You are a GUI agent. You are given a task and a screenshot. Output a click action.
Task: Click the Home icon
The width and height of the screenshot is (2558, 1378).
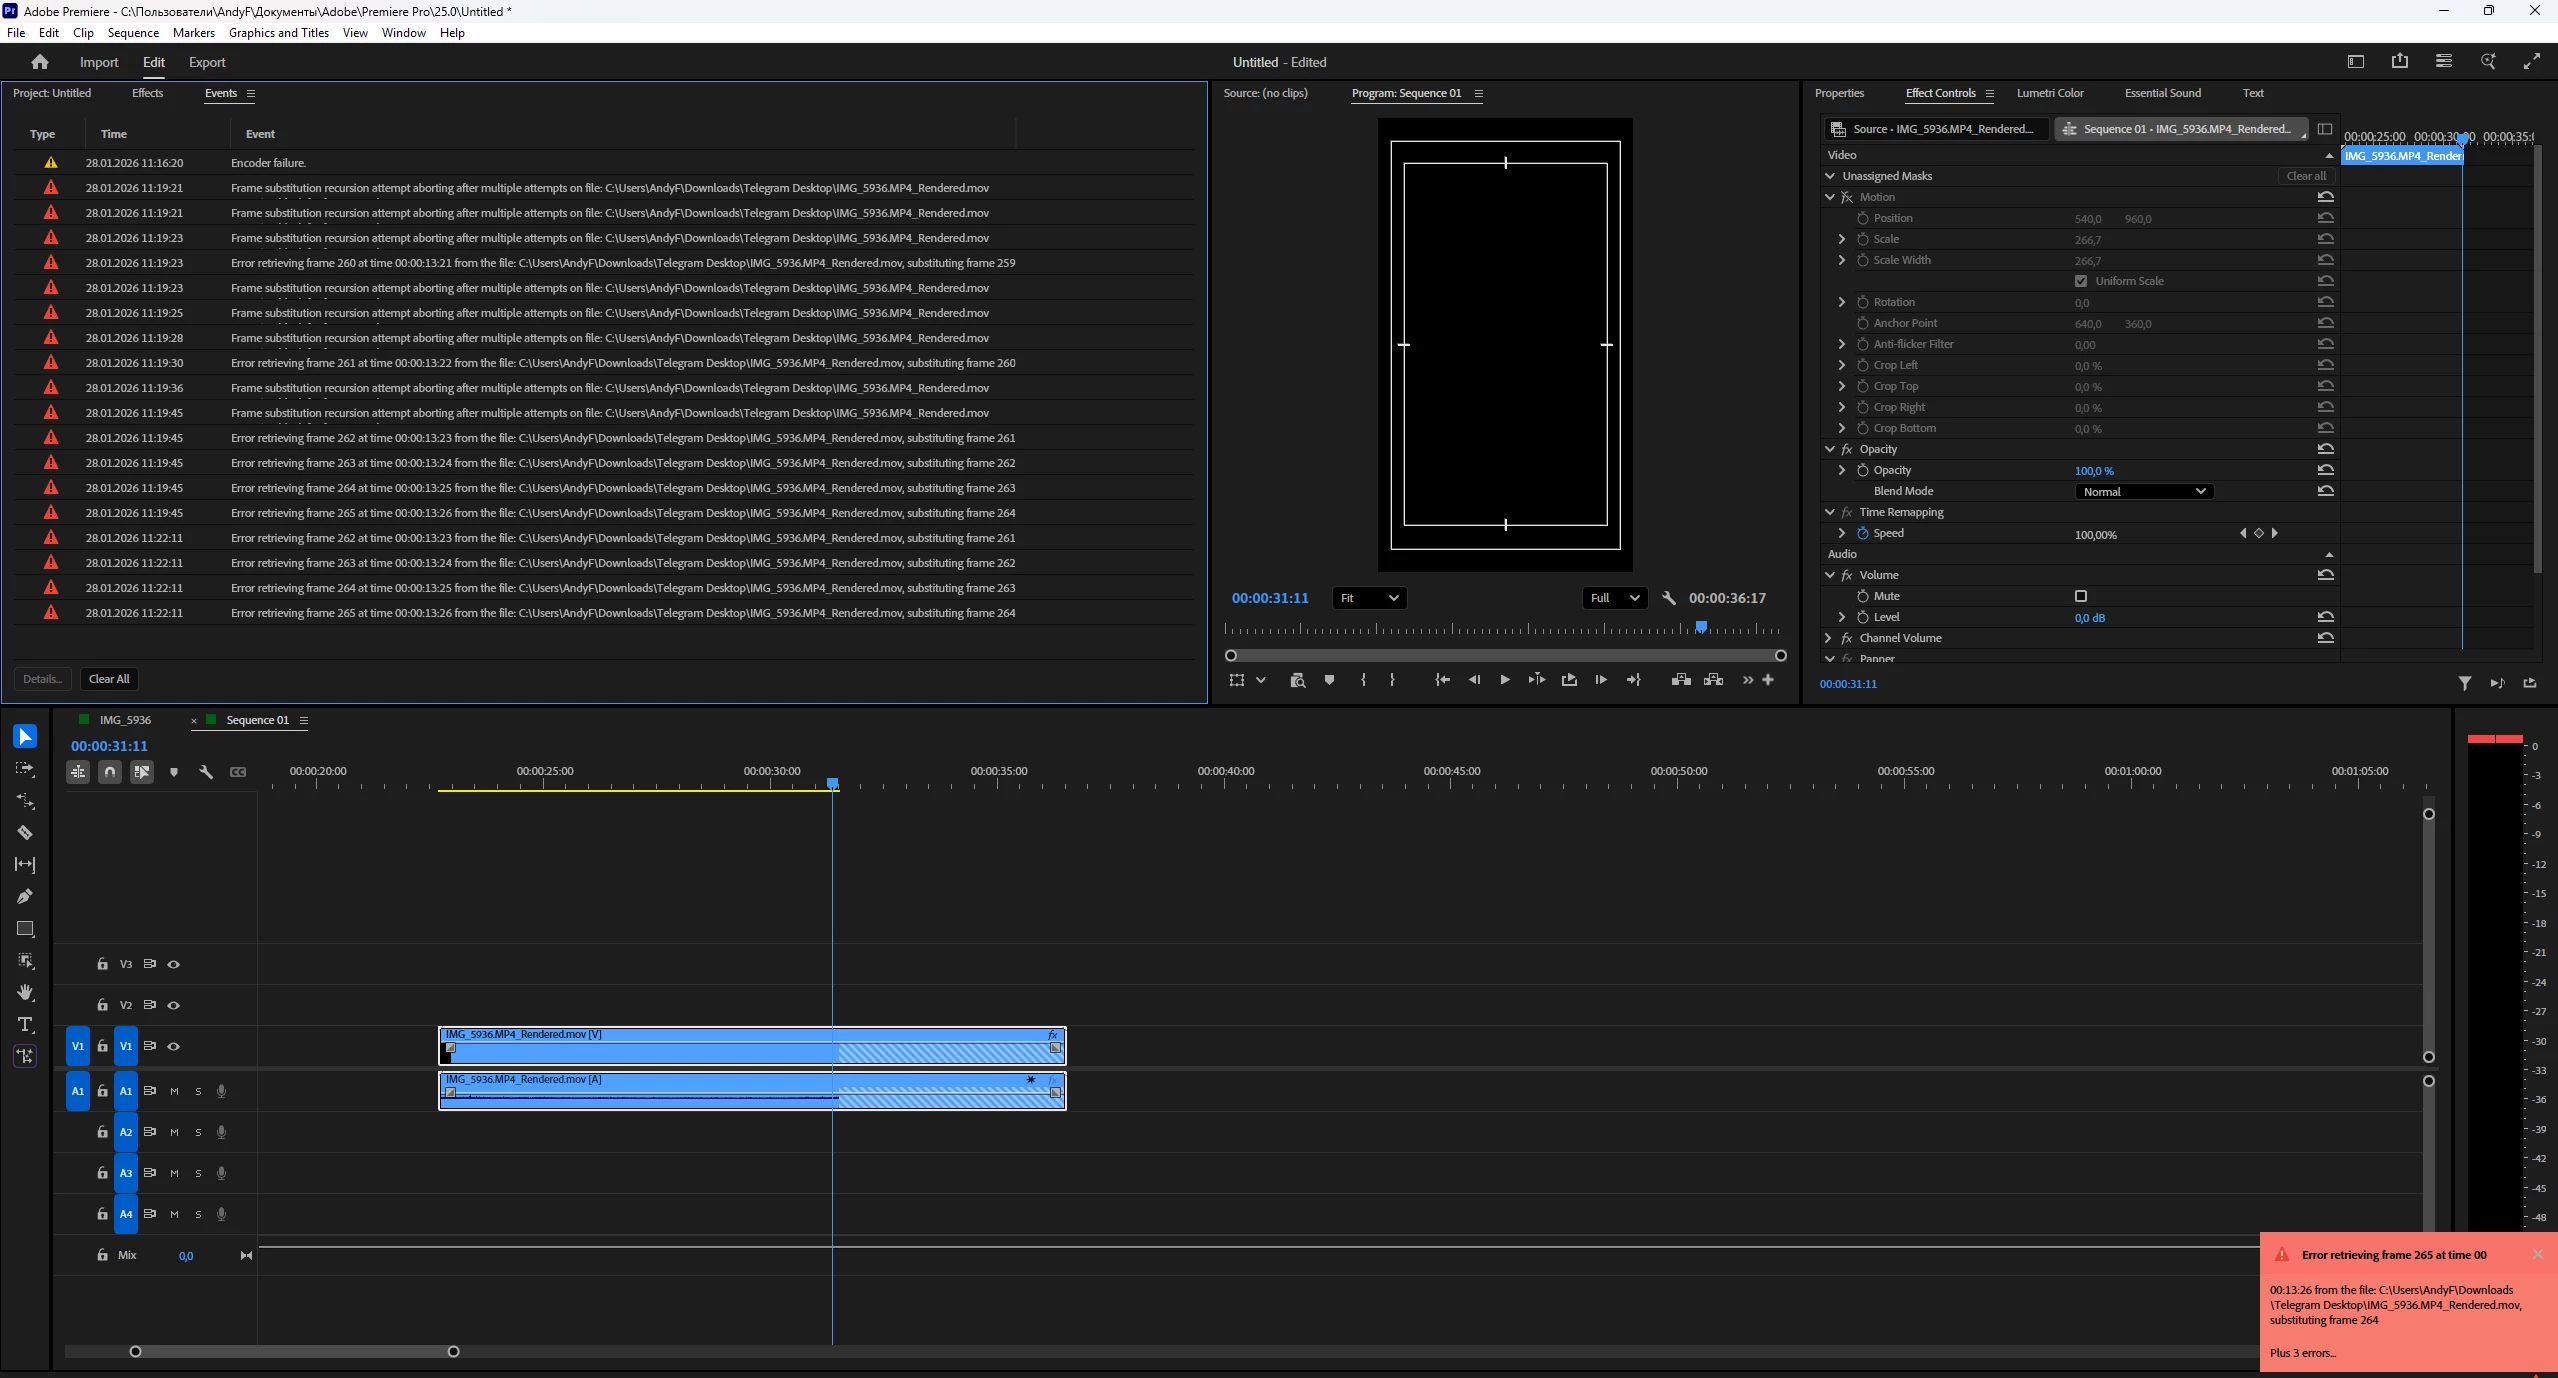pyautogui.click(x=40, y=62)
